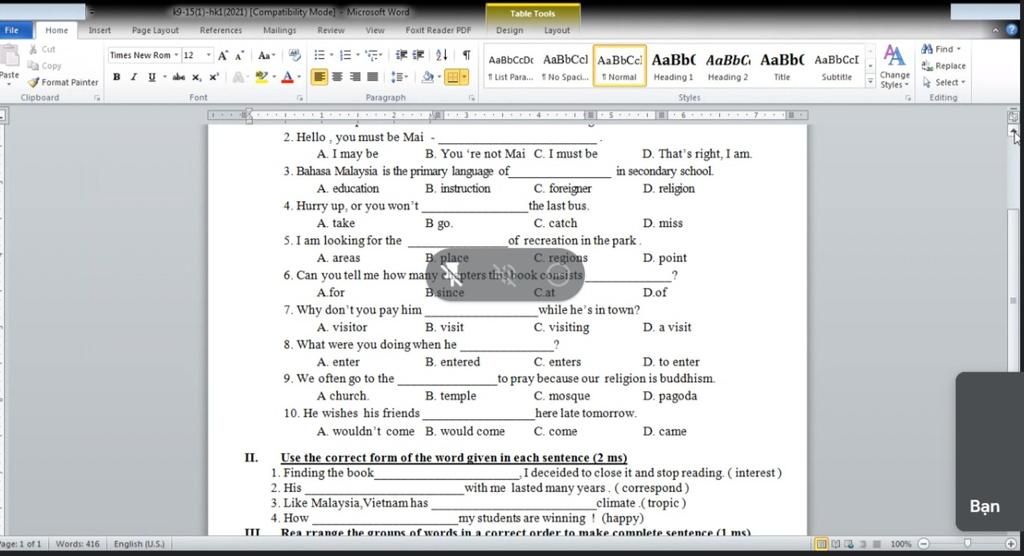The height and width of the screenshot is (556, 1024).
Task: Increase the paragraph indent
Action: (419, 56)
